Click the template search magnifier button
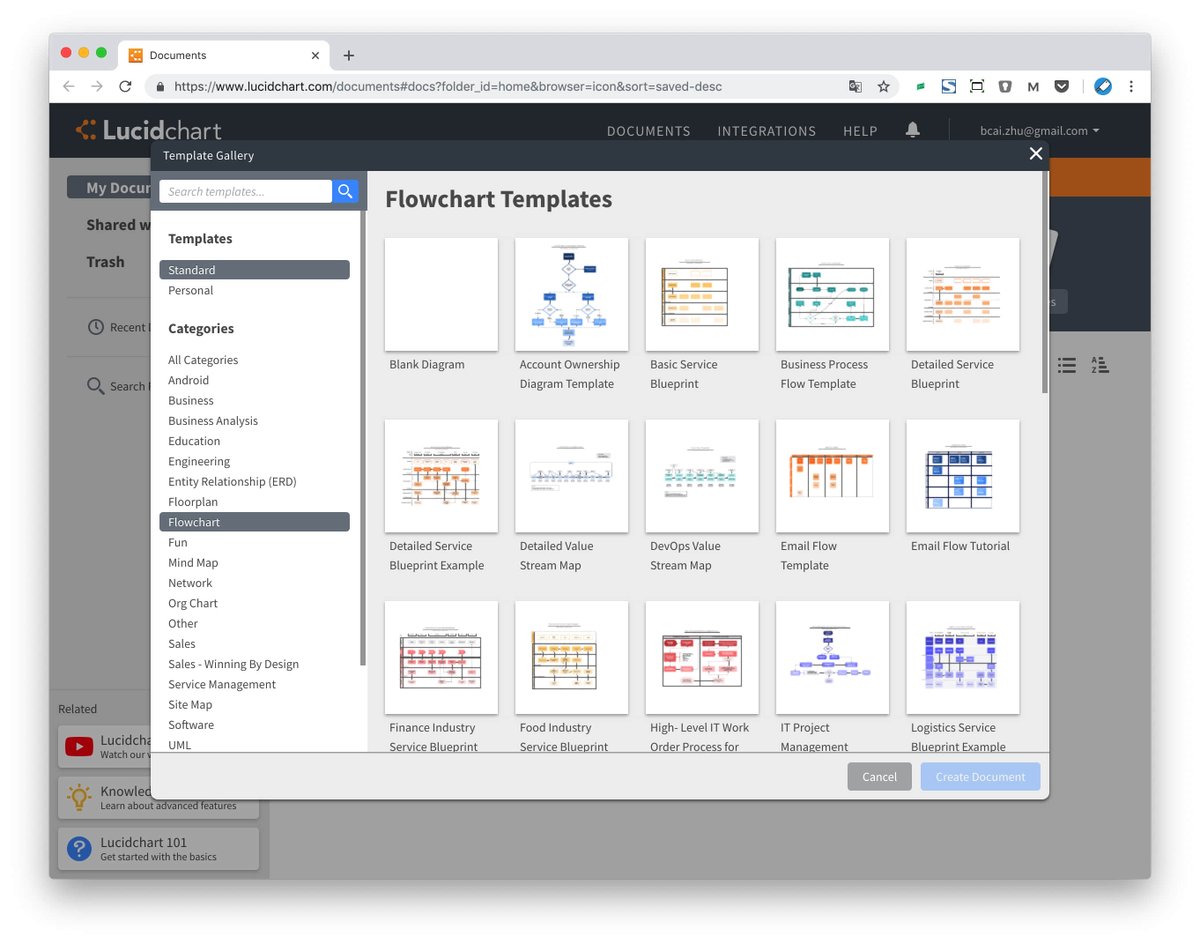Viewport: 1200px width, 944px height. (x=346, y=191)
